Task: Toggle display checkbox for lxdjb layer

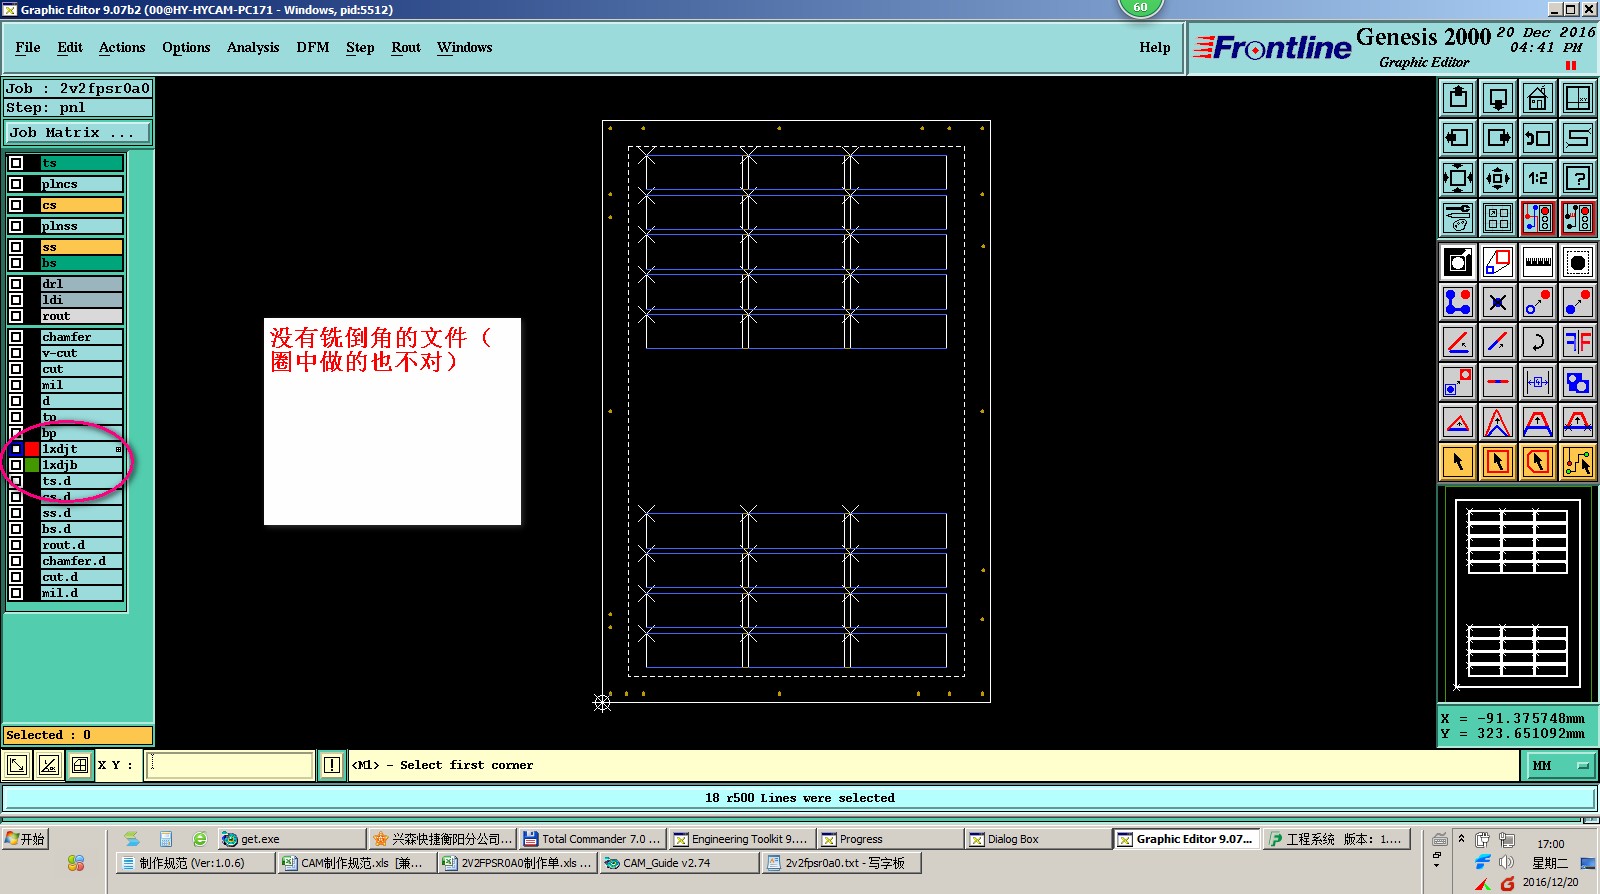Action: pyautogui.click(x=16, y=465)
